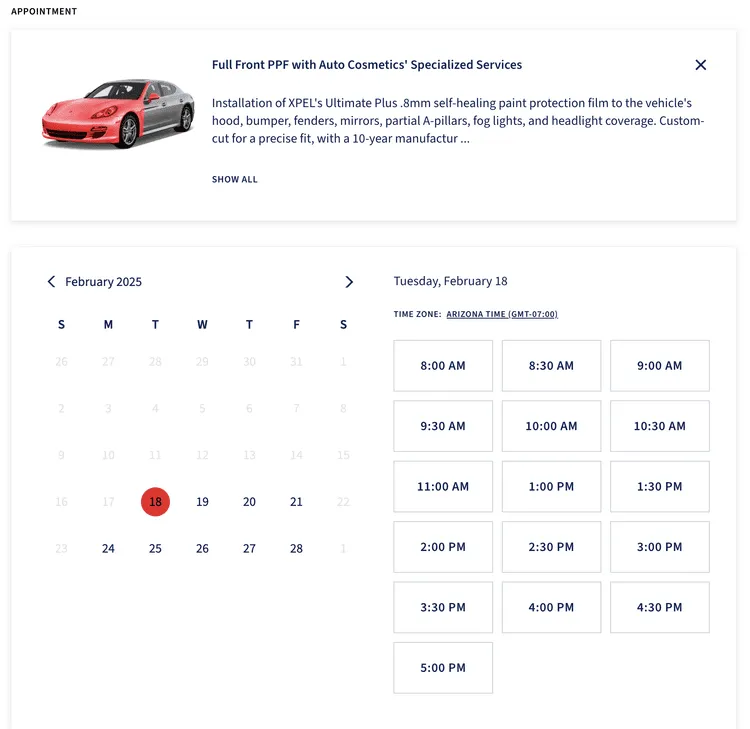Viewport: 750px width, 729px height.
Task: Select the 10:30 AM slot
Action: [x=659, y=426]
